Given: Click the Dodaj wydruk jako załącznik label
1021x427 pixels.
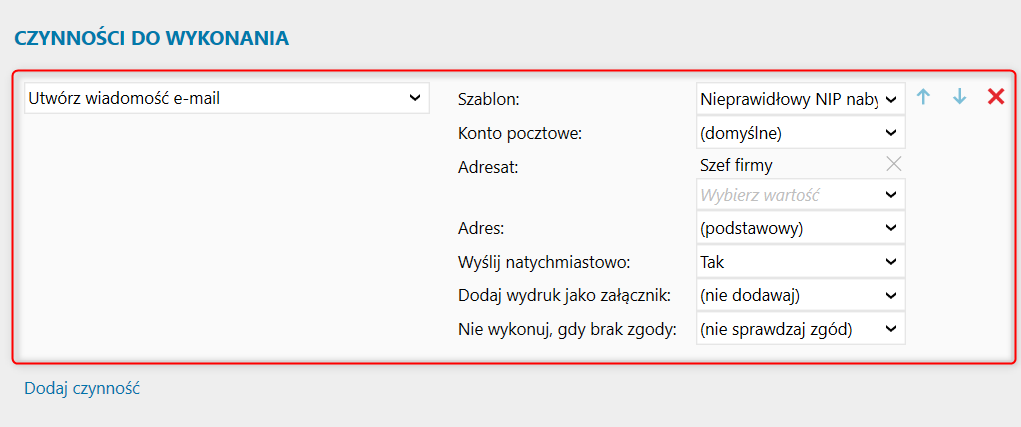Looking at the screenshot, I should pyautogui.click(x=563, y=295).
